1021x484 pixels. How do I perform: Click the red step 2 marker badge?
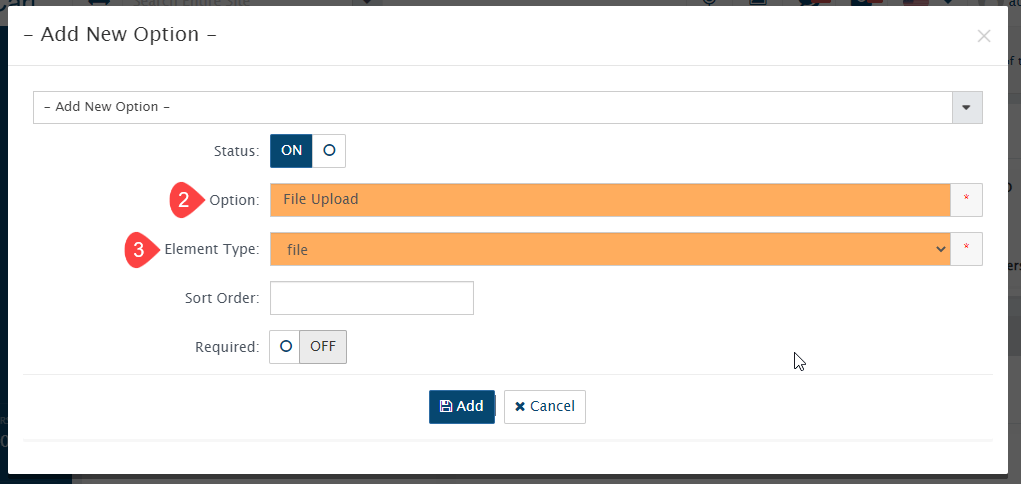click(x=186, y=200)
